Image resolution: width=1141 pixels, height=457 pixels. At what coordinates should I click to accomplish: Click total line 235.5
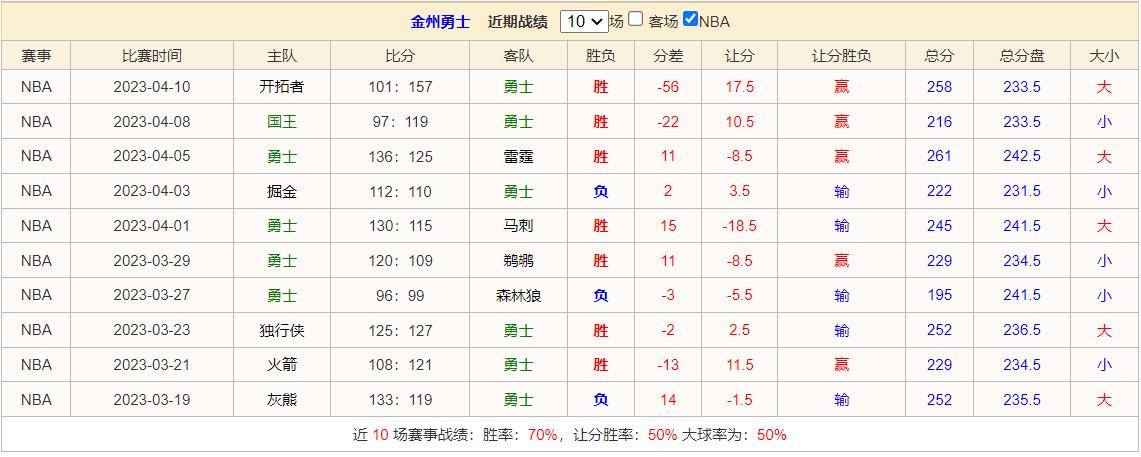click(x=1022, y=400)
